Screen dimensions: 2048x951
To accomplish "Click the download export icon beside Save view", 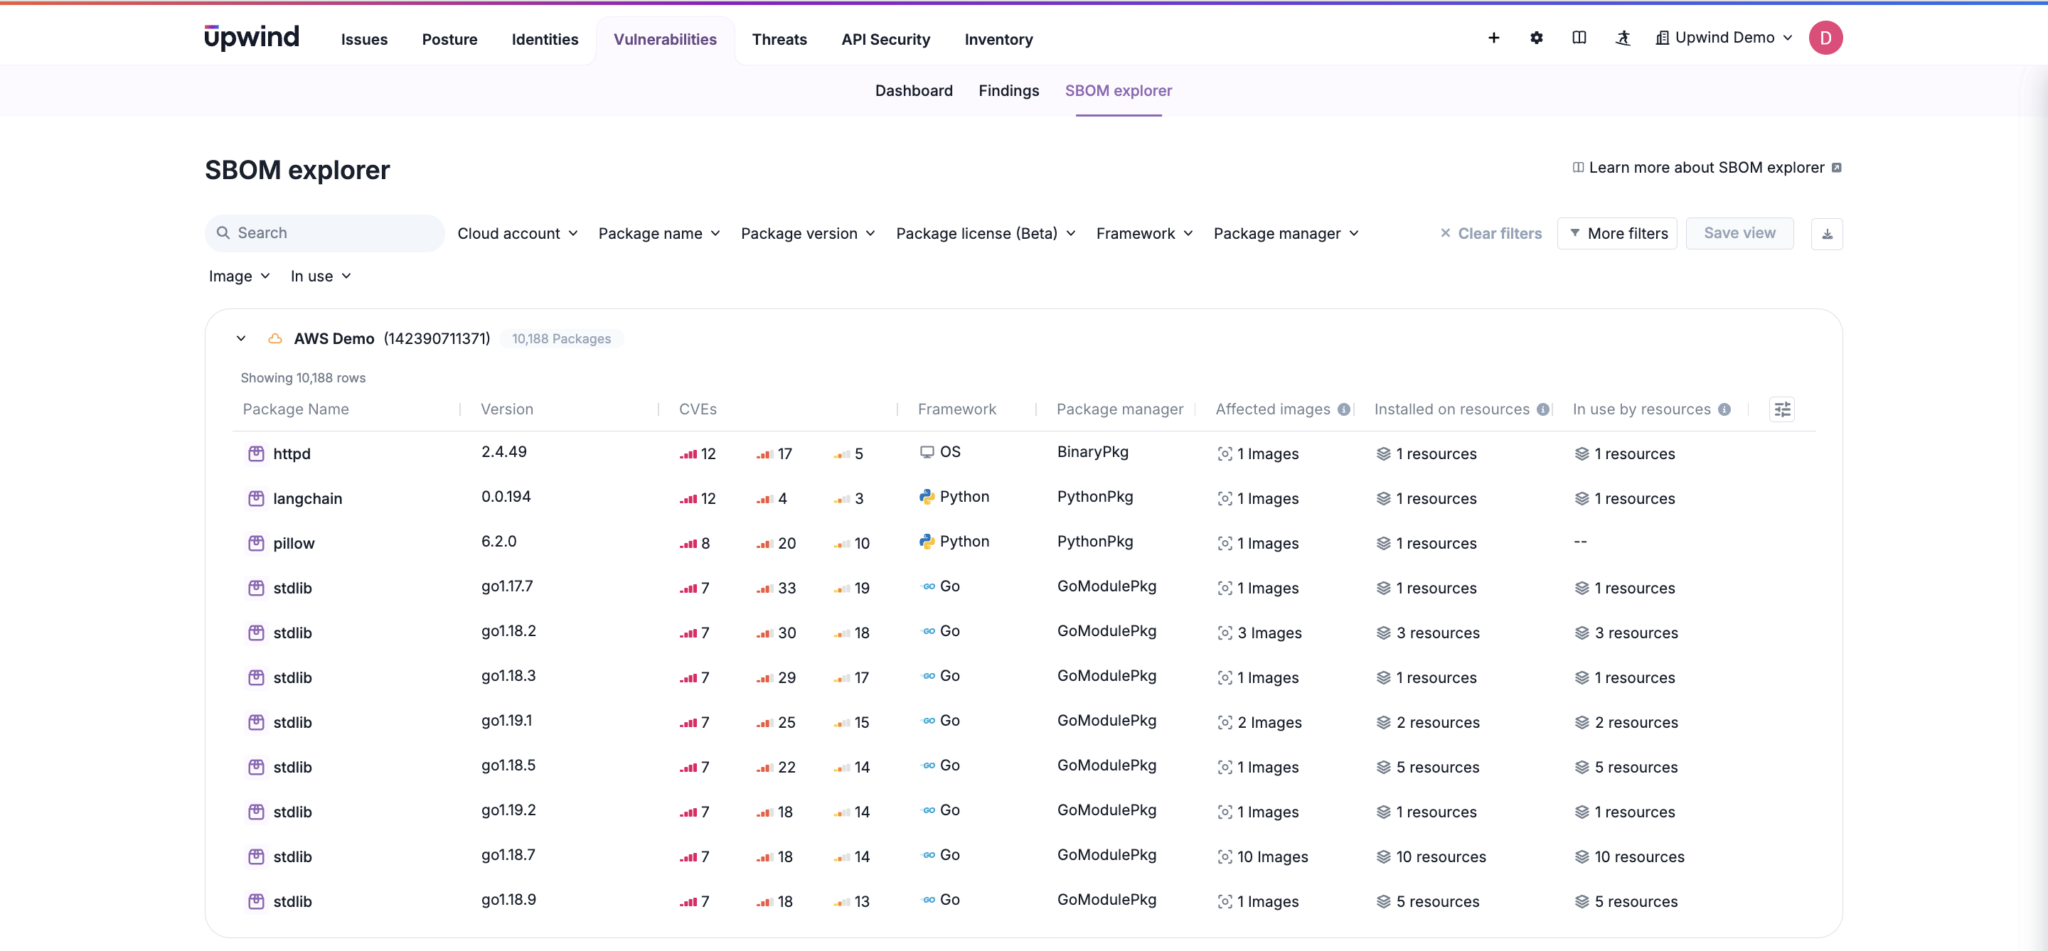I will coord(1827,233).
